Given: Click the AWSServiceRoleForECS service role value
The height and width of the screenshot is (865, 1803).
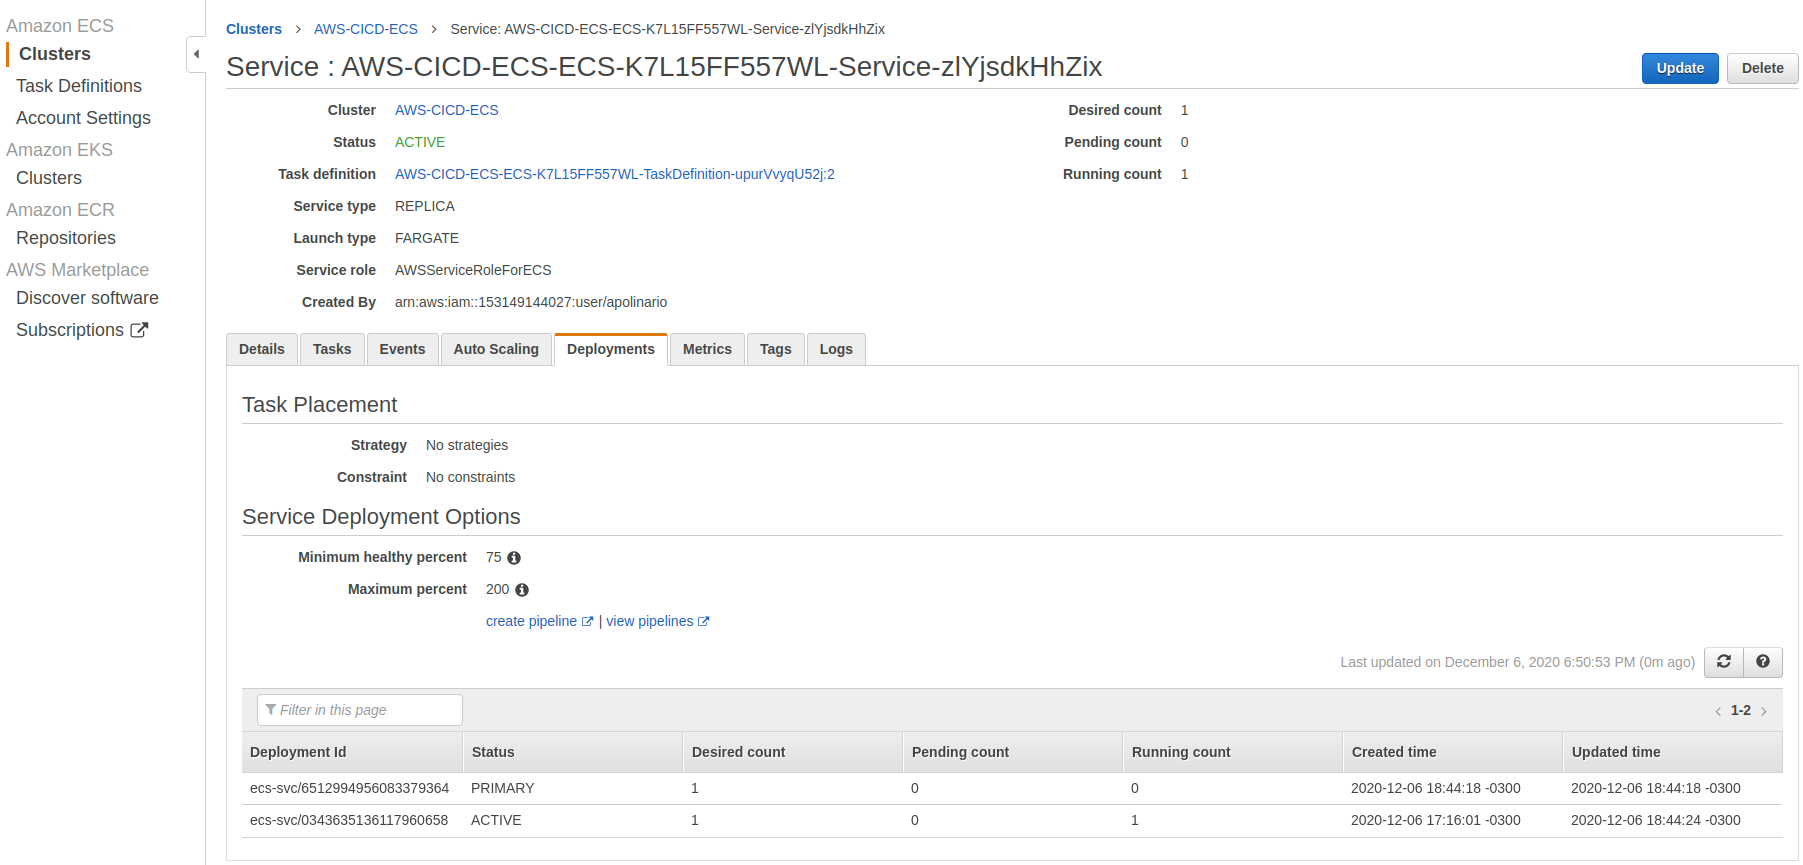Looking at the screenshot, I should (473, 270).
